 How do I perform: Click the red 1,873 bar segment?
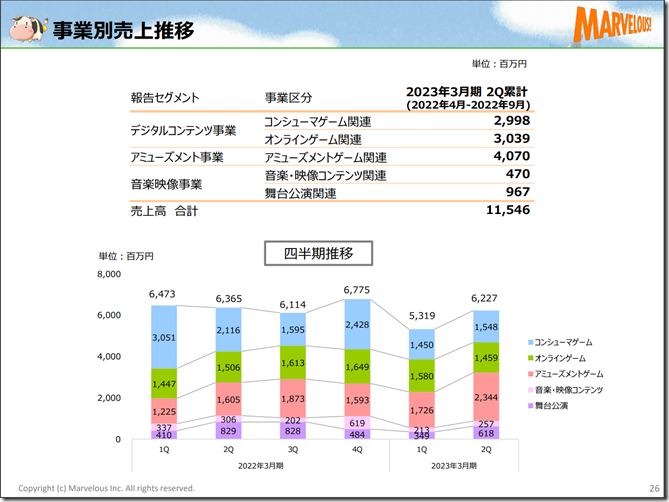(293, 398)
